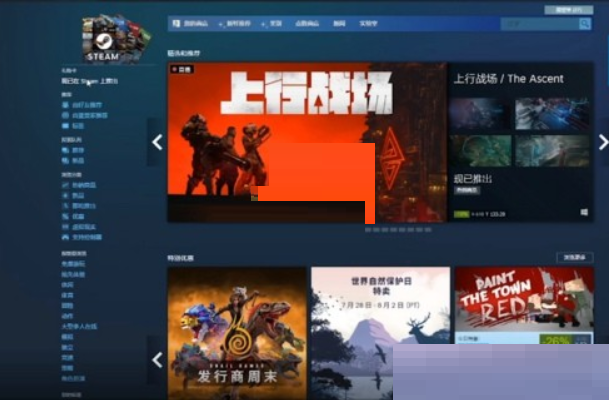Click Paint the Town Red green discount badge
Screen dimensions: 609x400
556,339
